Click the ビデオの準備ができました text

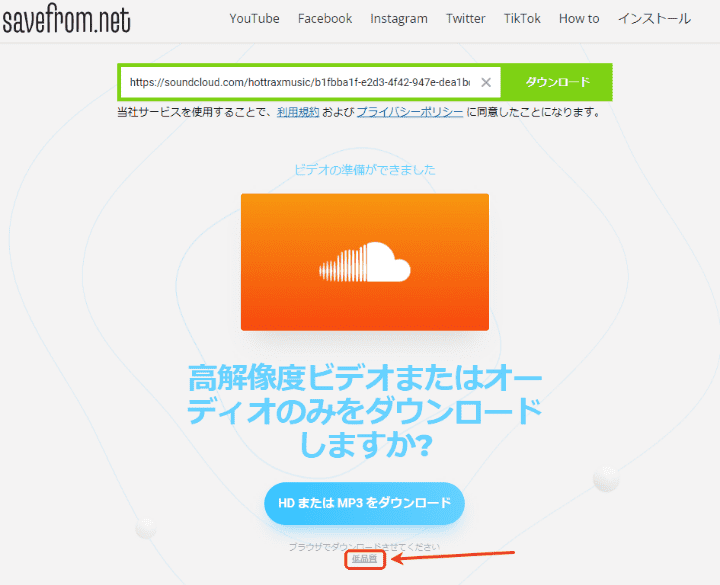tap(365, 170)
